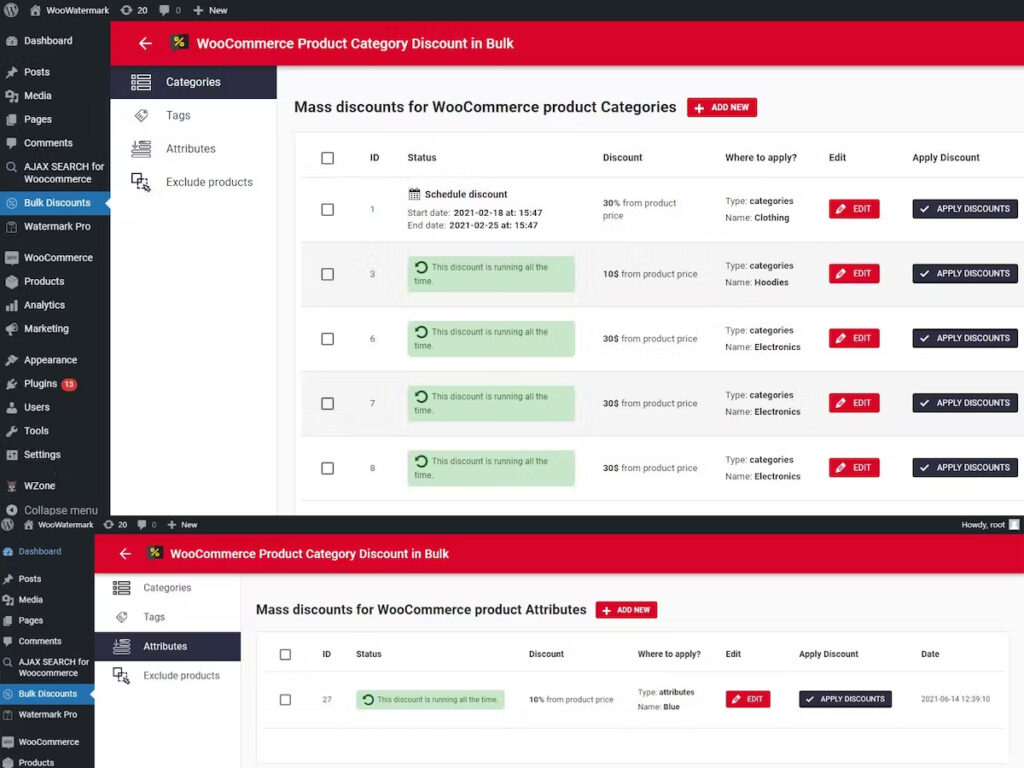Click EDIT for Electronics discount ID 7
This screenshot has height=768, width=1024.
pos(854,403)
